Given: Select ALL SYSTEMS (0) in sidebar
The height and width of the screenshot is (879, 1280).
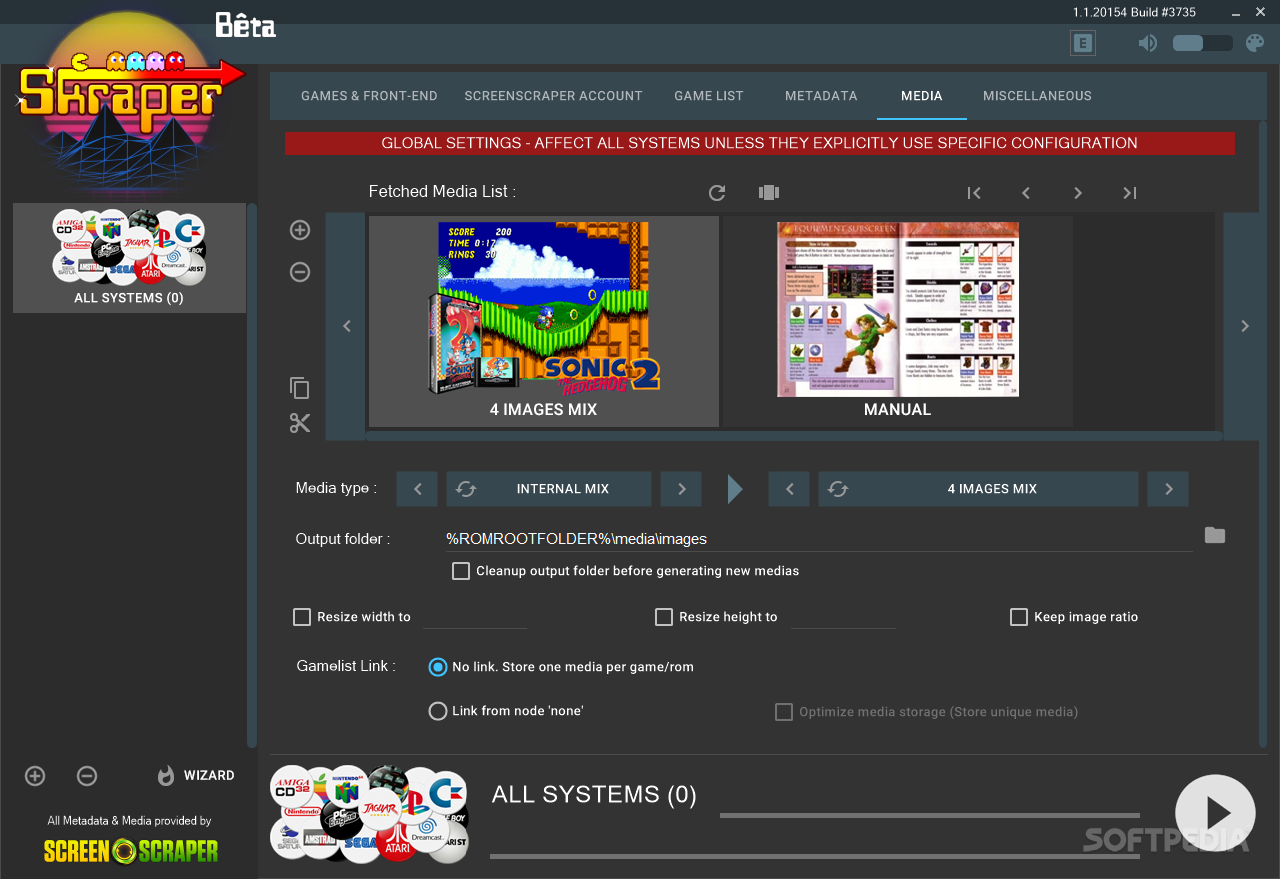Looking at the screenshot, I should (129, 258).
